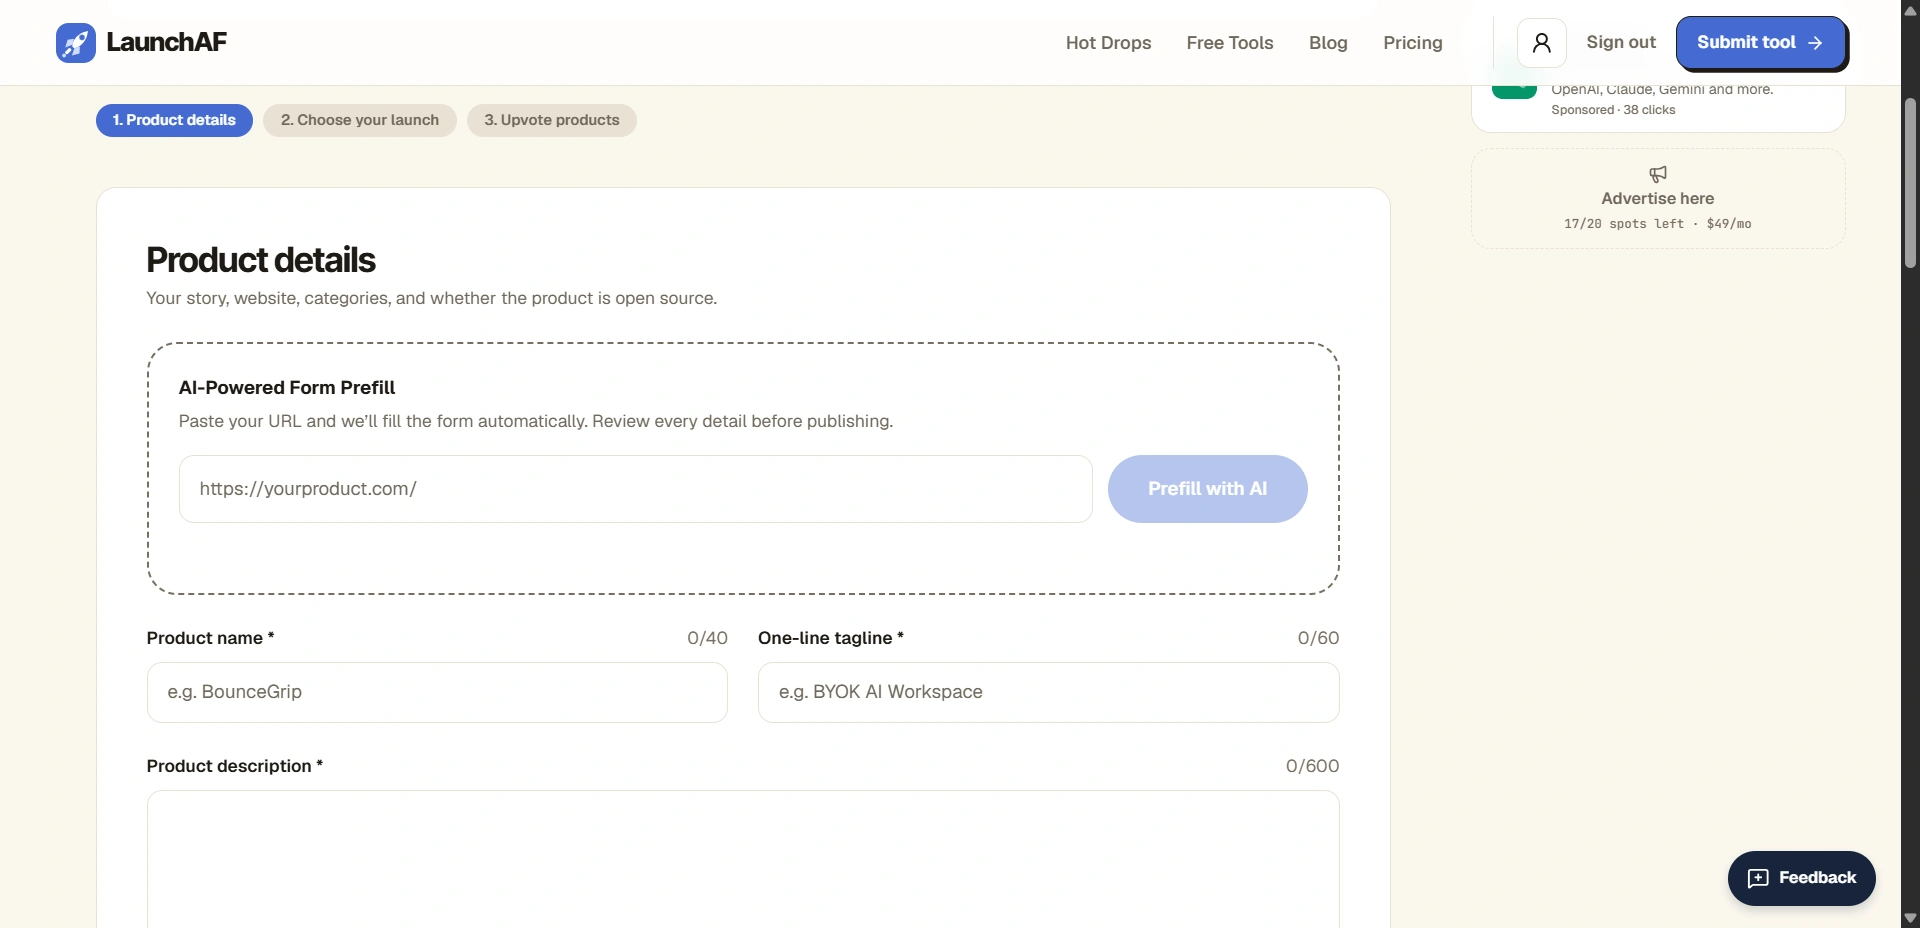The image size is (1920, 928).
Task: Open the LaunchAF home text link
Action: pos(167,42)
